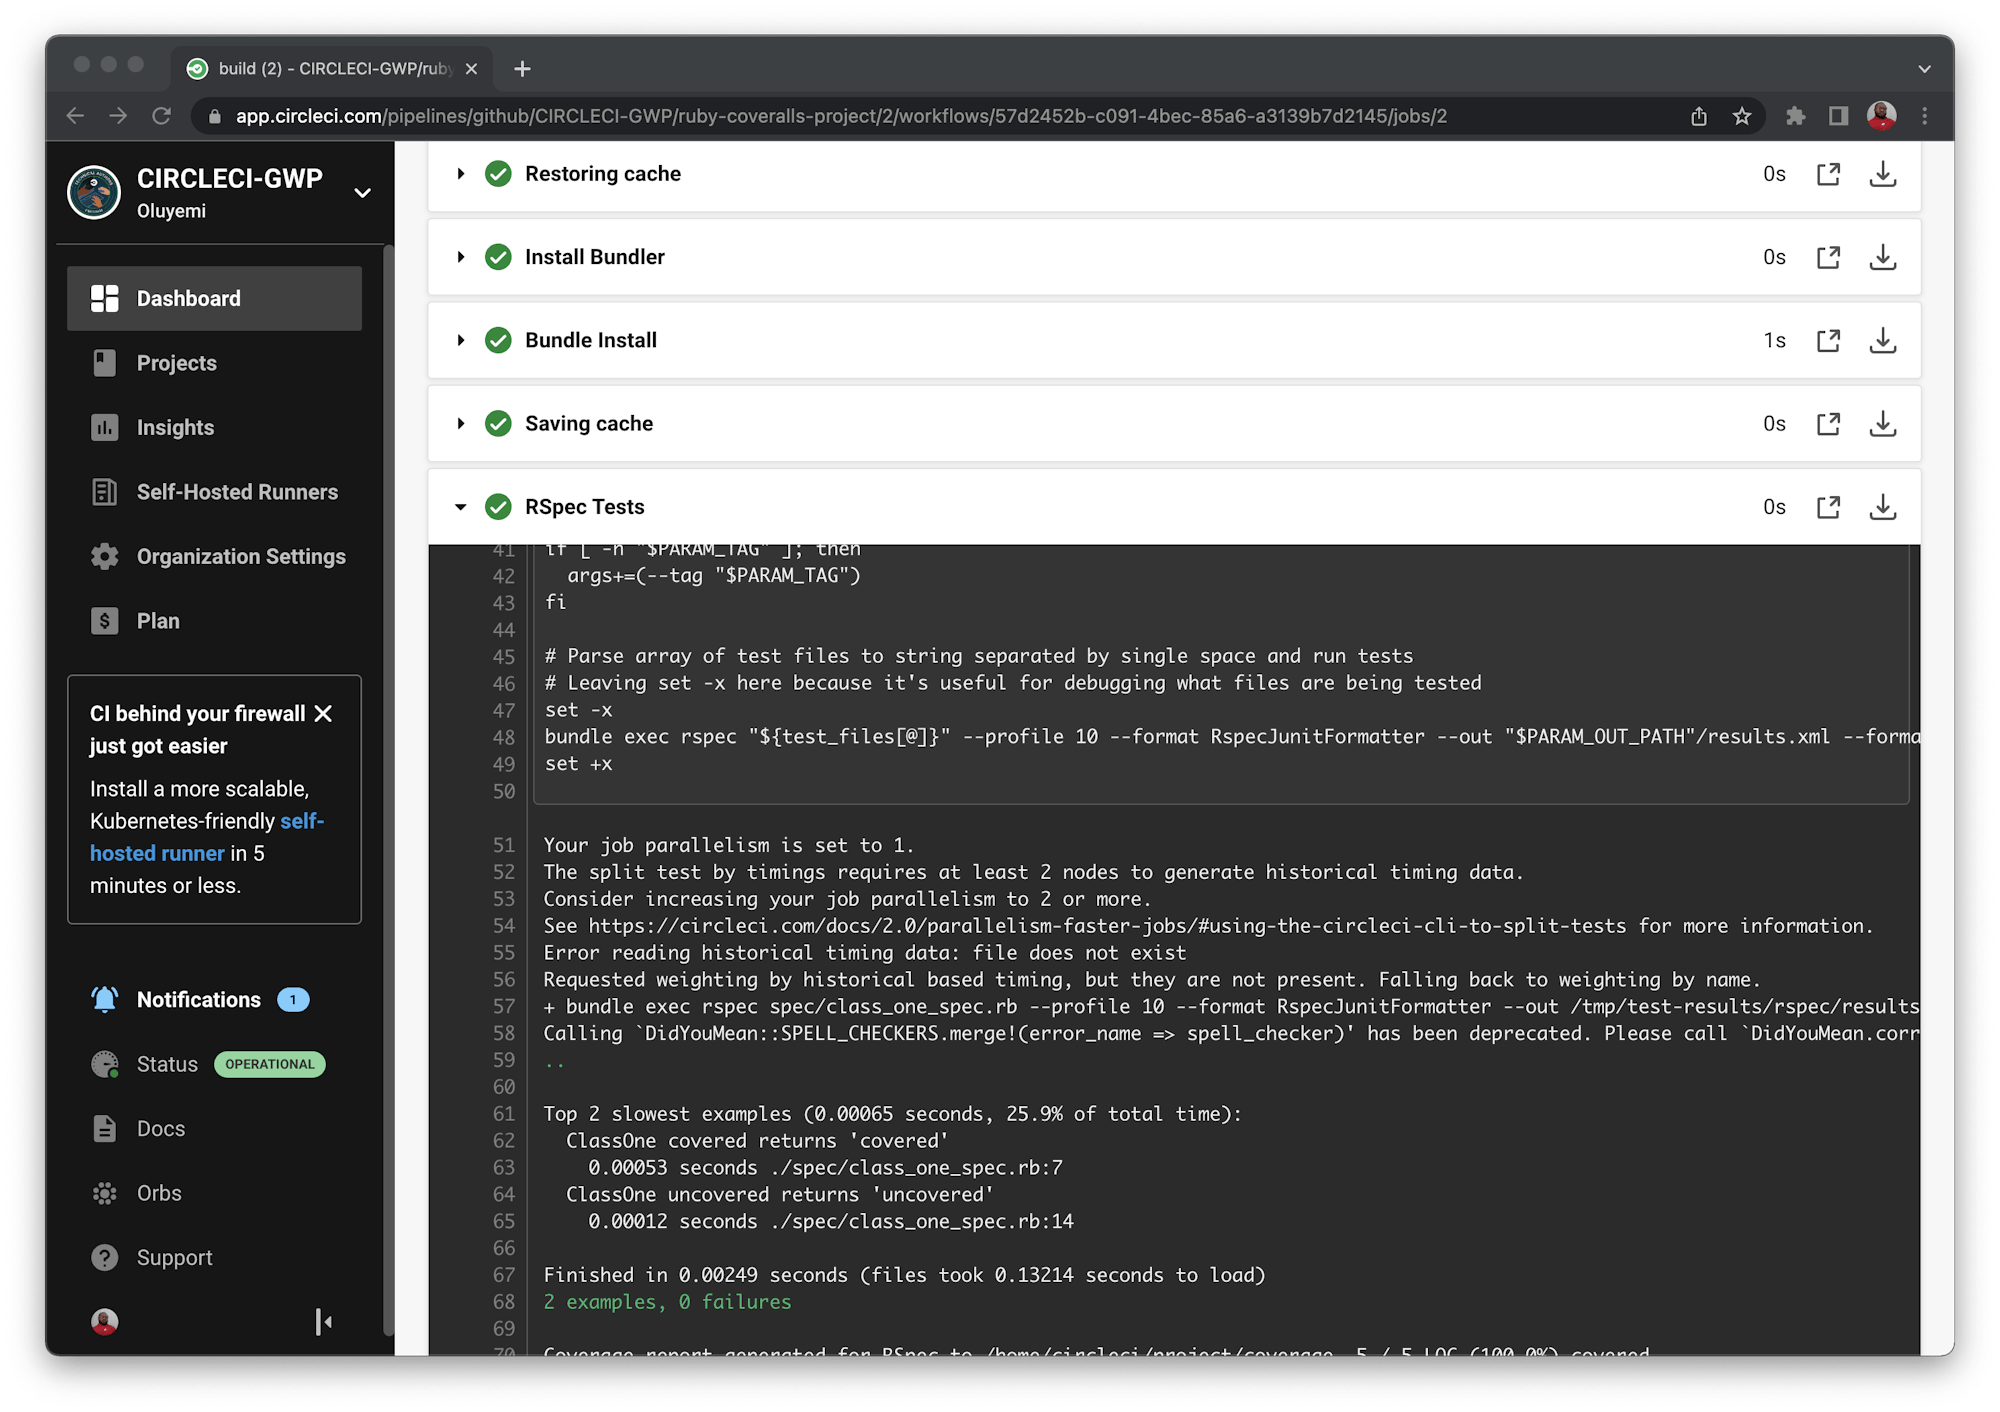Open the browser extensions puzzle icon
Viewport: 2000px width, 1412px height.
1795,116
